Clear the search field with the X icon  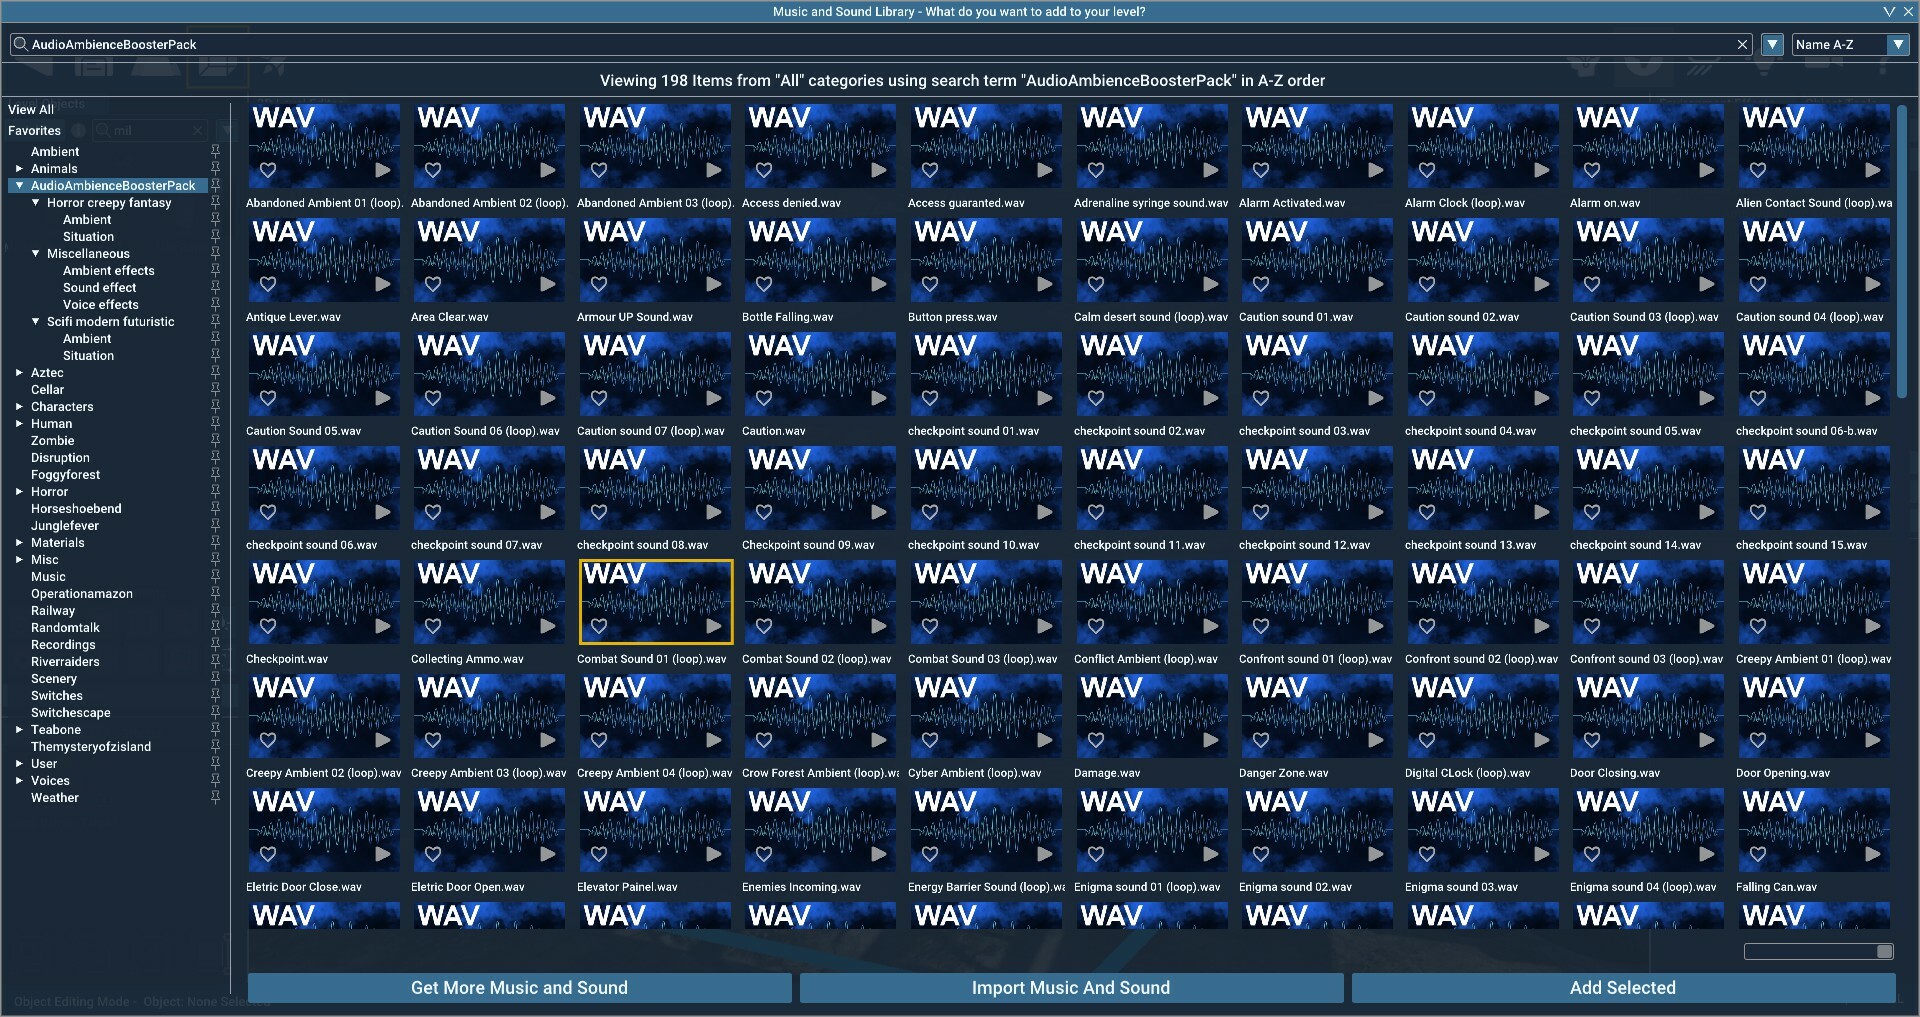pyautogui.click(x=1743, y=44)
